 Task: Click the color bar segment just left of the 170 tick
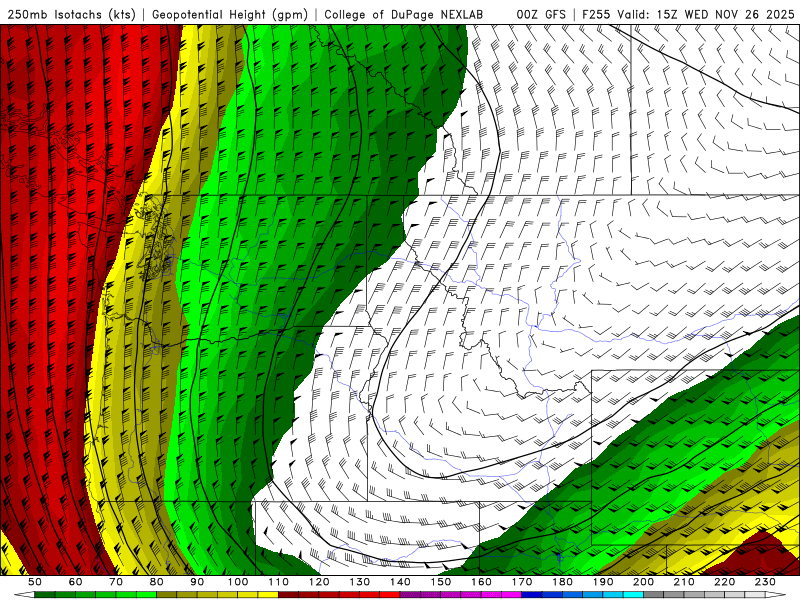coord(511,595)
